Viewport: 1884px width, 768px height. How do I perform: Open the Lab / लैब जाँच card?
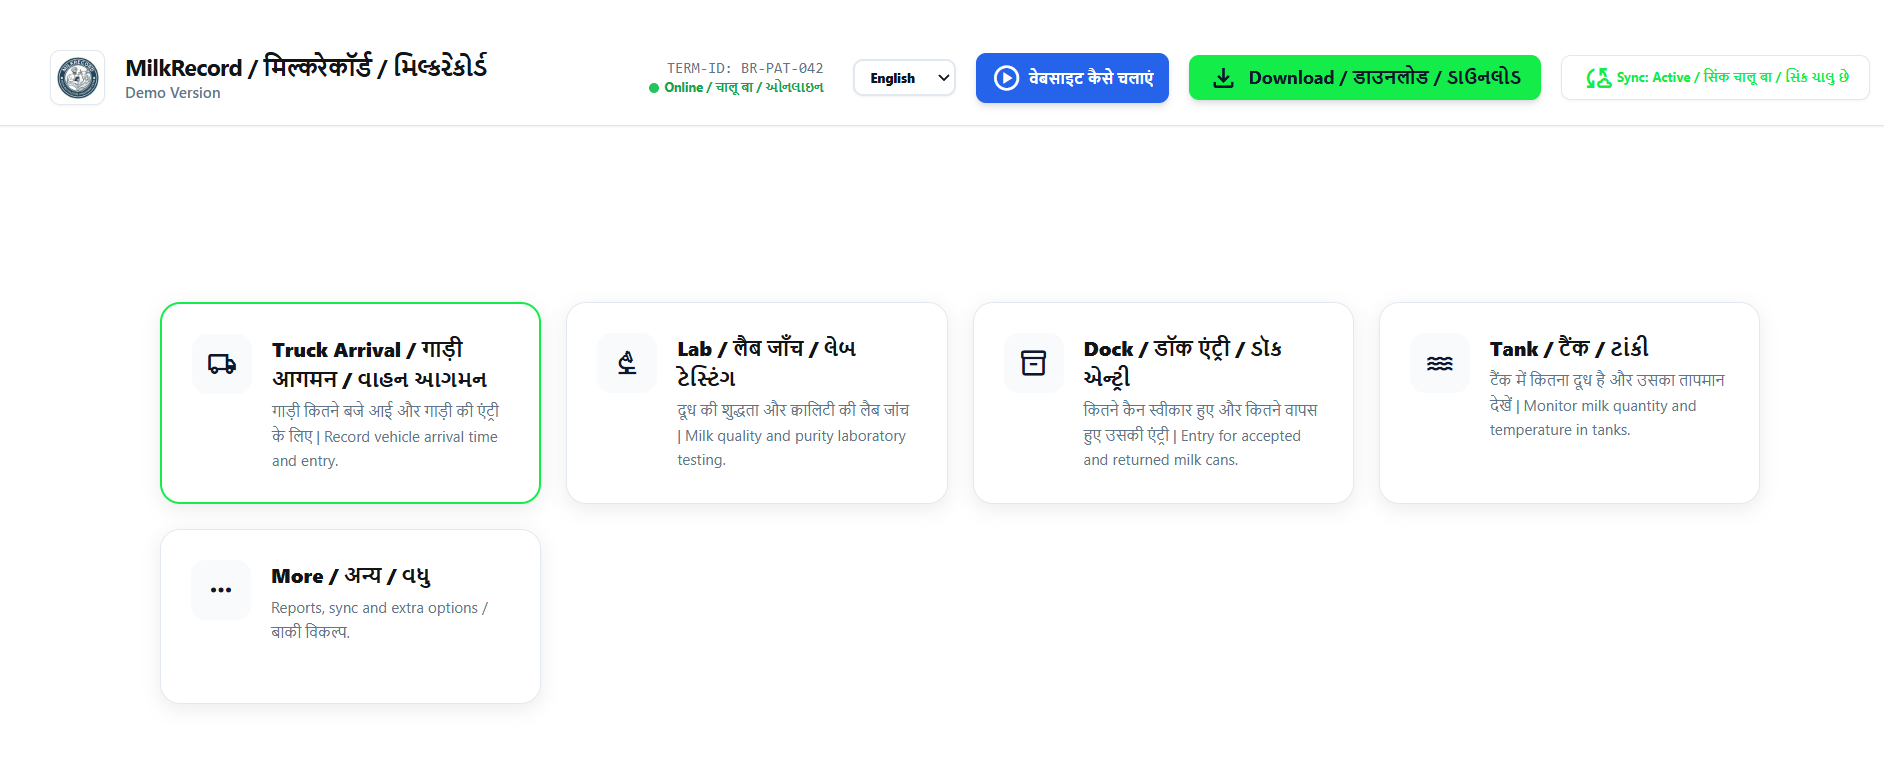click(757, 403)
